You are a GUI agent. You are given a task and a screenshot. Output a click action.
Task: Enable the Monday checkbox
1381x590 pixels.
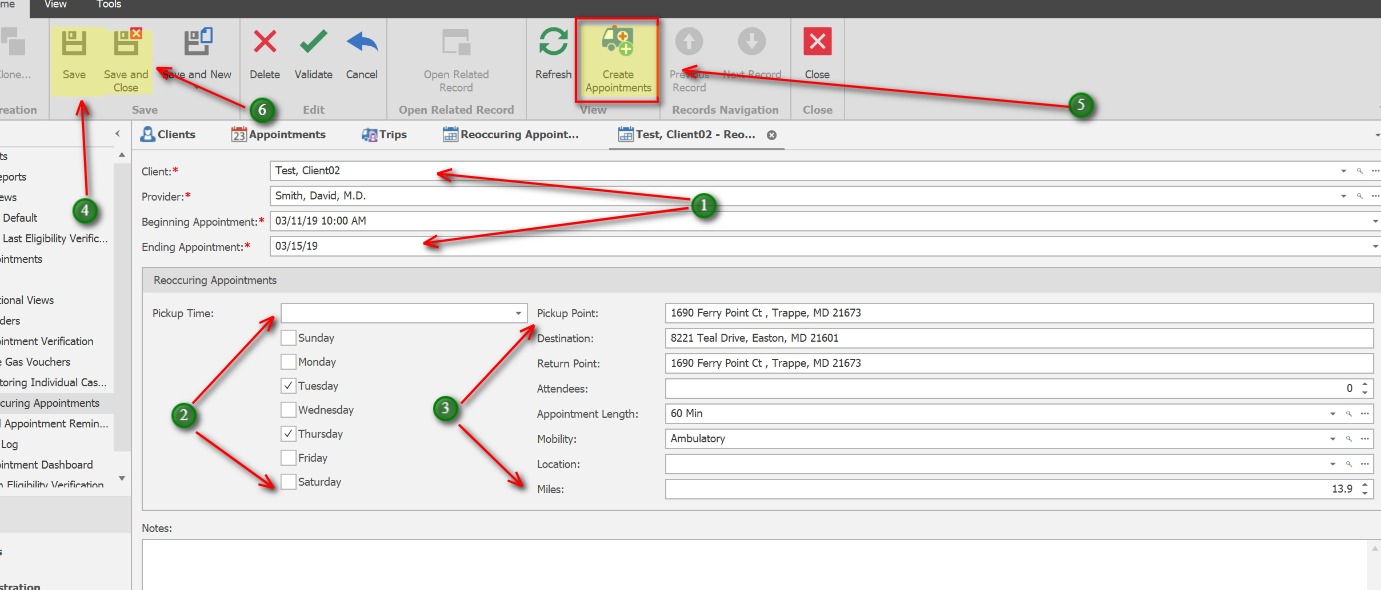(x=290, y=361)
